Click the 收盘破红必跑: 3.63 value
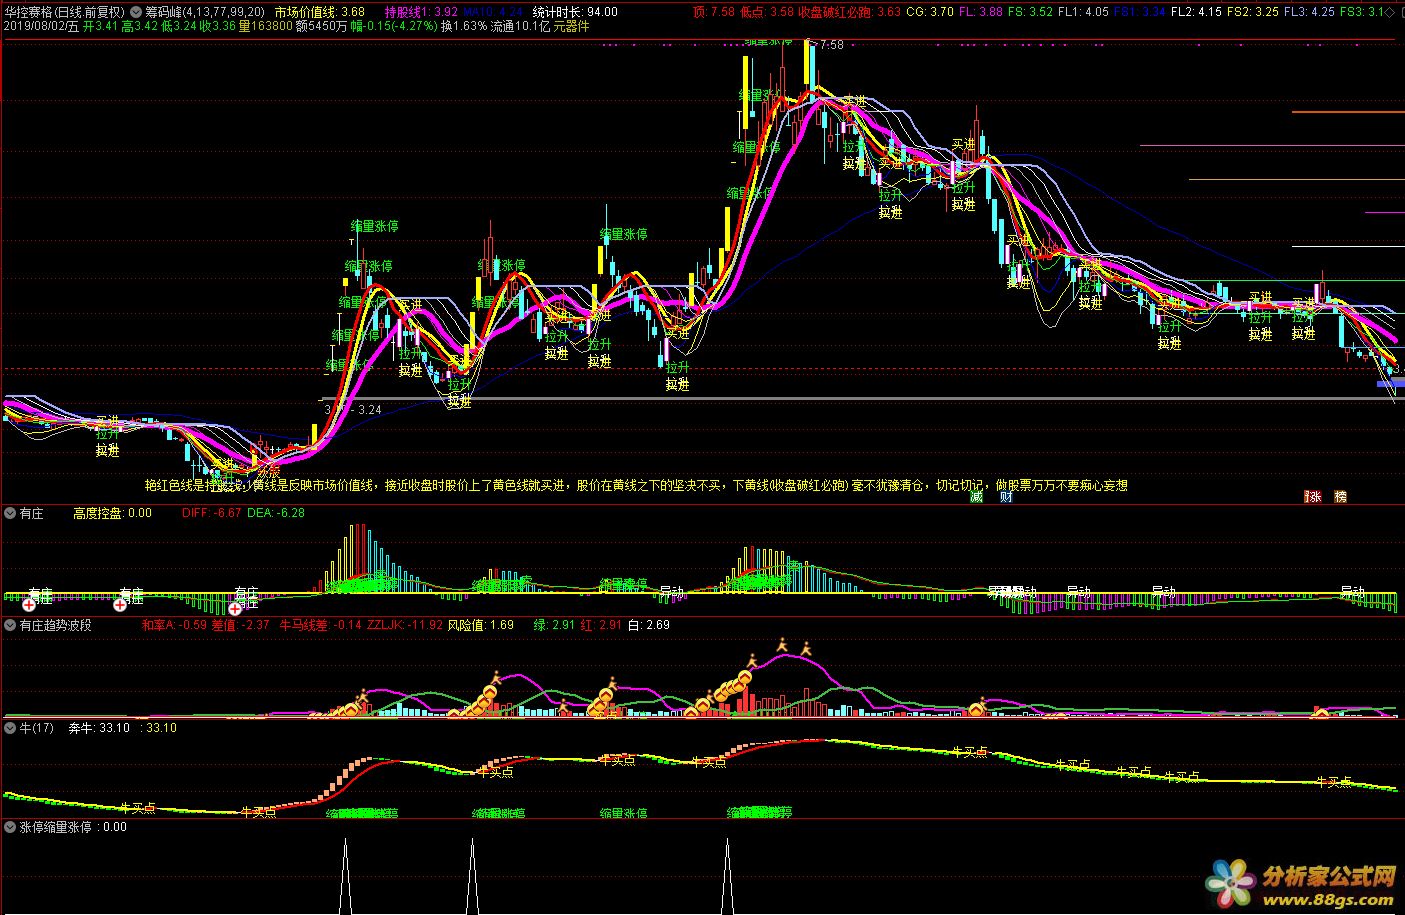This screenshot has width=1405, height=915. tap(849, 12)
